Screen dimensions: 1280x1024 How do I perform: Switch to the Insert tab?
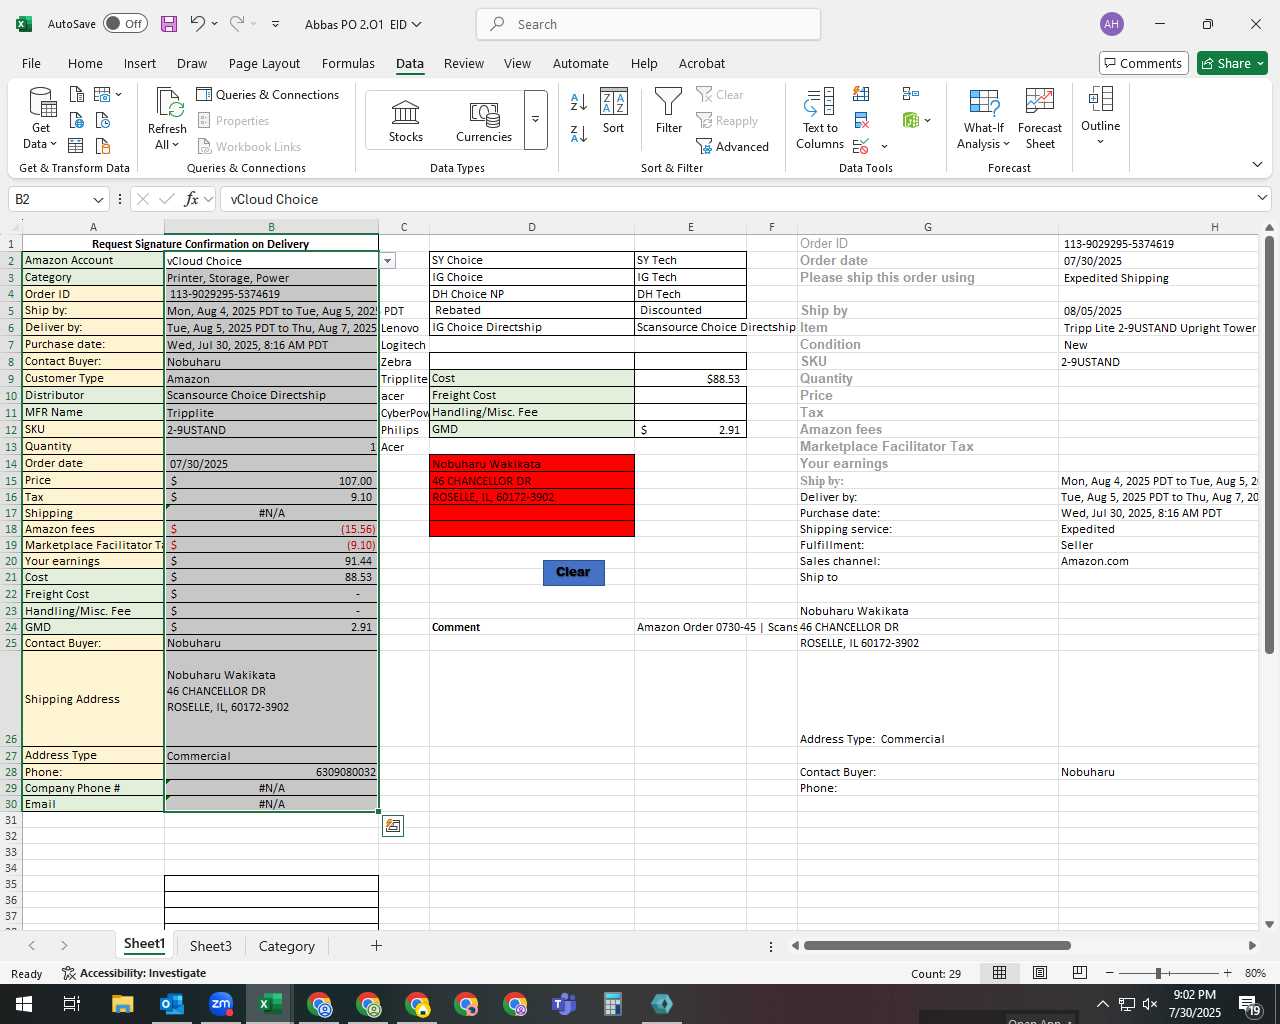click(x=140, y=63)
